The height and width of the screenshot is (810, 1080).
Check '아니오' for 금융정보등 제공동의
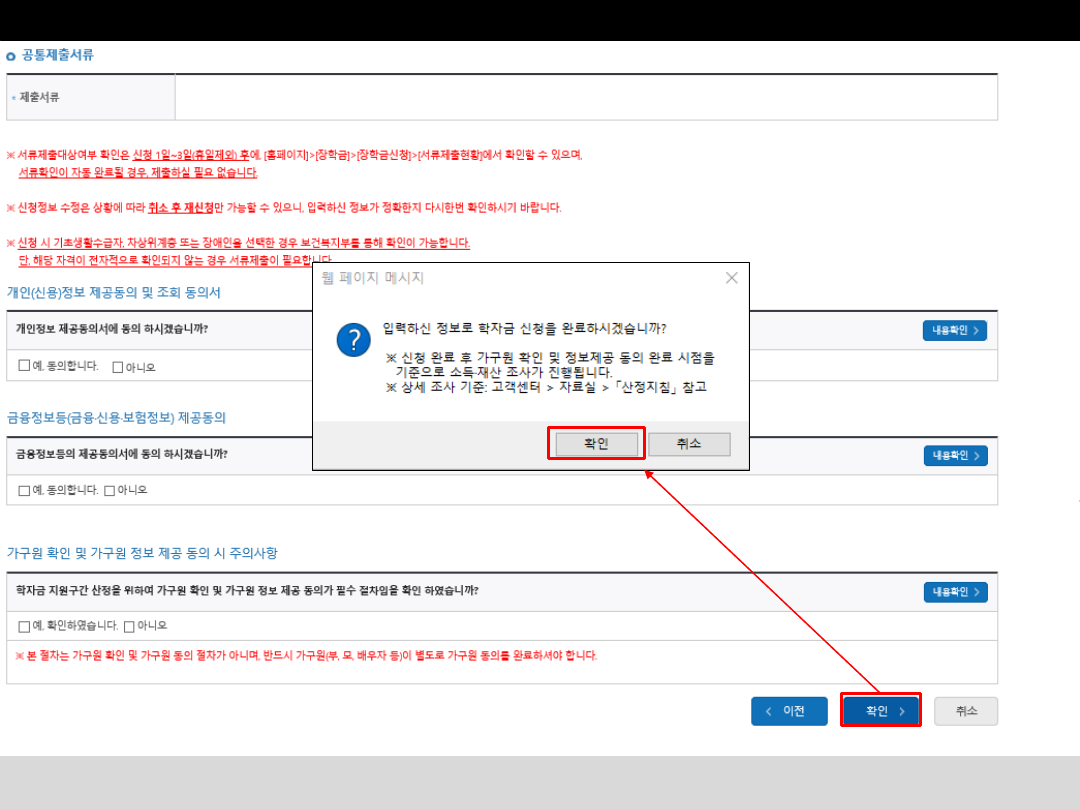pos(109,490)
